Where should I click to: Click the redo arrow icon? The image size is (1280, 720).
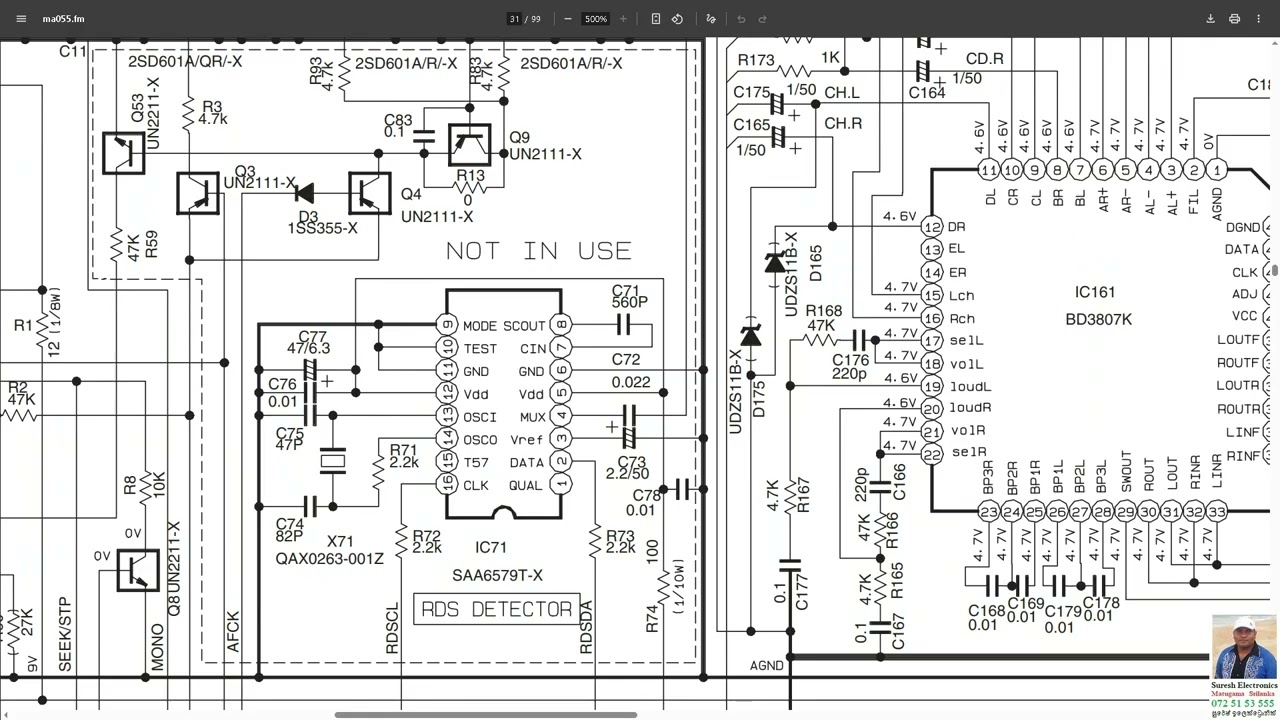click(x=762, y=19)
